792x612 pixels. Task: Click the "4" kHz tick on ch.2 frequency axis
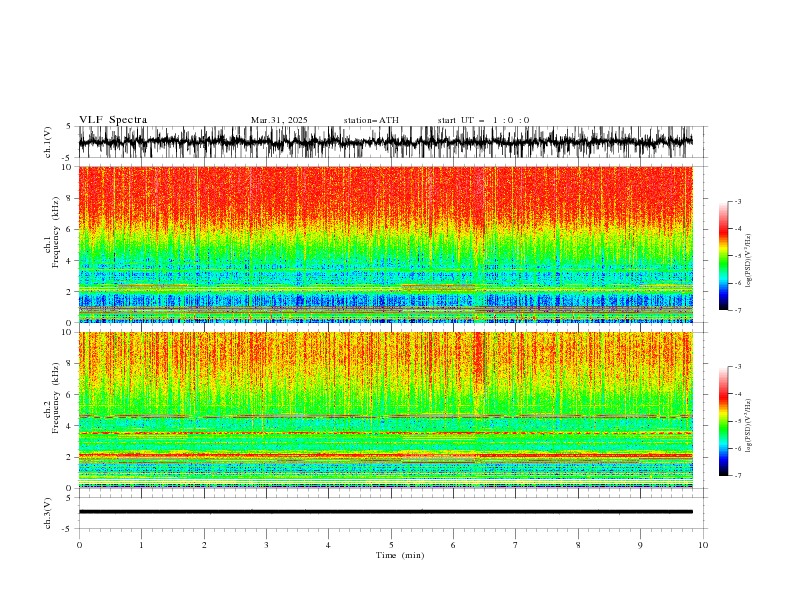pyautogui.click(x=69, y=426)
